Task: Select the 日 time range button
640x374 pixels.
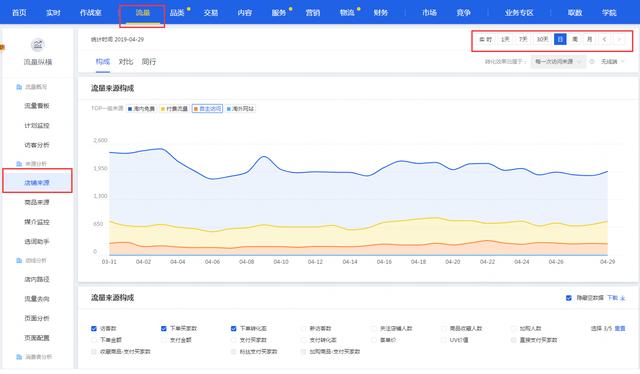Action: 560,39
